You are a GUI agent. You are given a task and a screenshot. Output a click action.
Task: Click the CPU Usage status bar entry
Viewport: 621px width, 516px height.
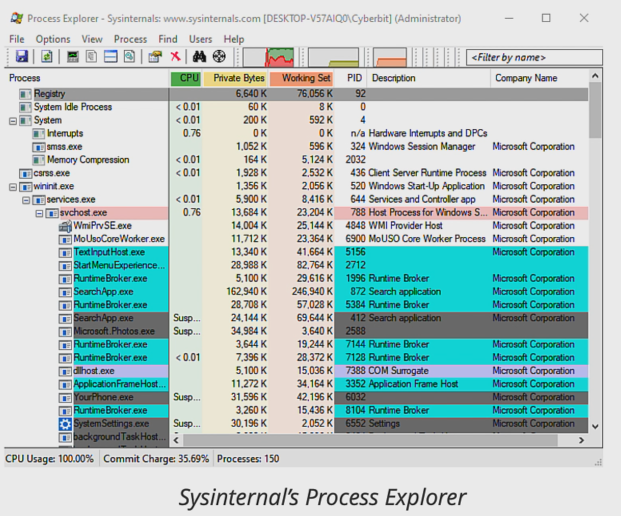pyautogui.click(x=50, y=459)
